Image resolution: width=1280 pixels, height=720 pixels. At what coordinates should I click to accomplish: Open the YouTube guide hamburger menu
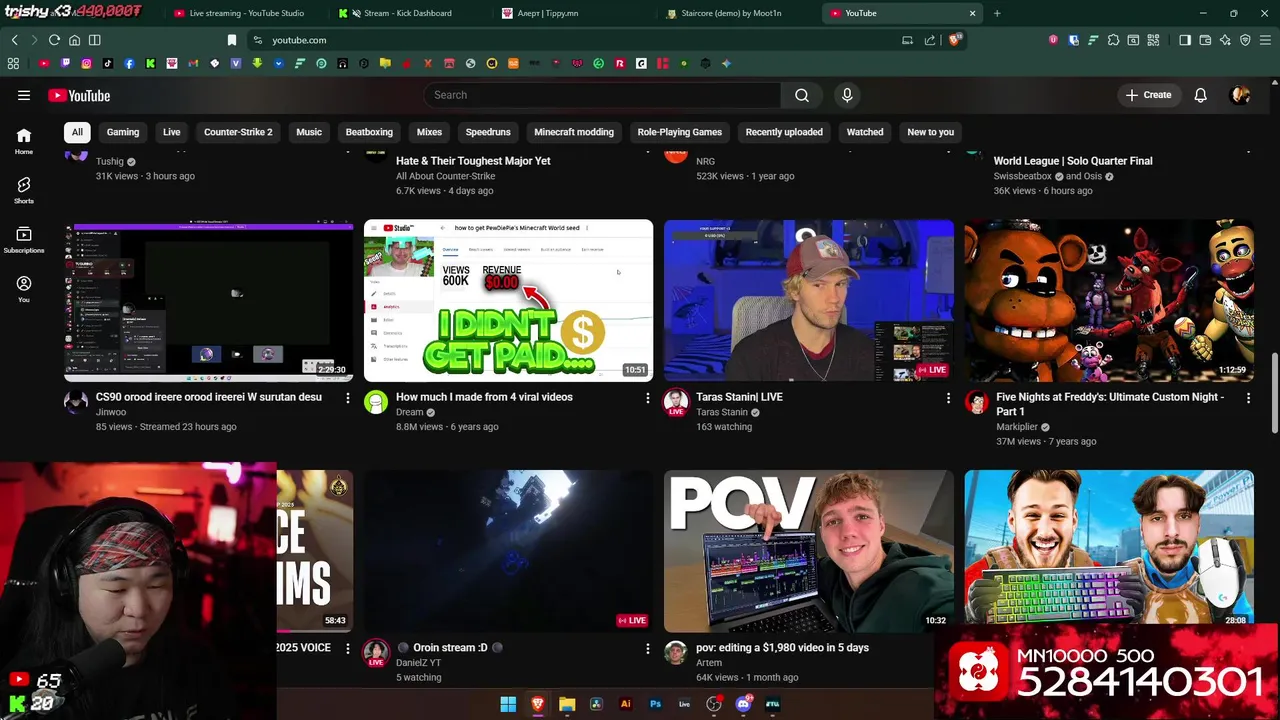click(24, 95)
